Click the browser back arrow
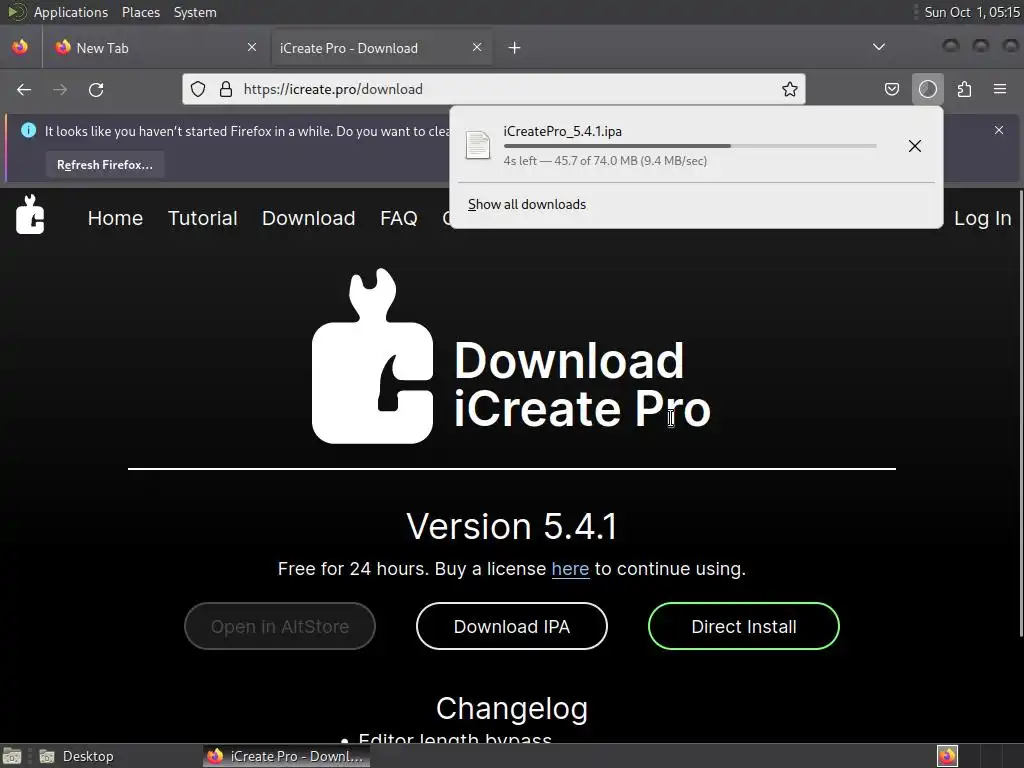Viewport: 1024px width, 768px height. (24, 89)
